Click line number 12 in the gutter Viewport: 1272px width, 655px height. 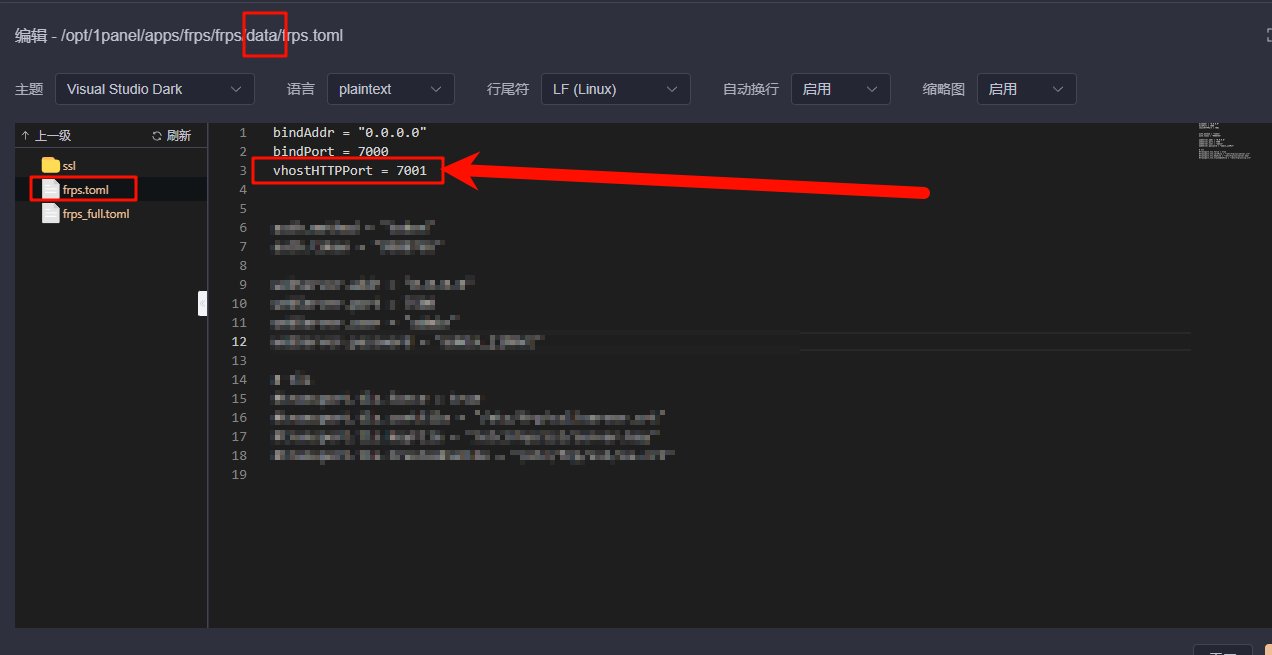[x=239, y=342]
